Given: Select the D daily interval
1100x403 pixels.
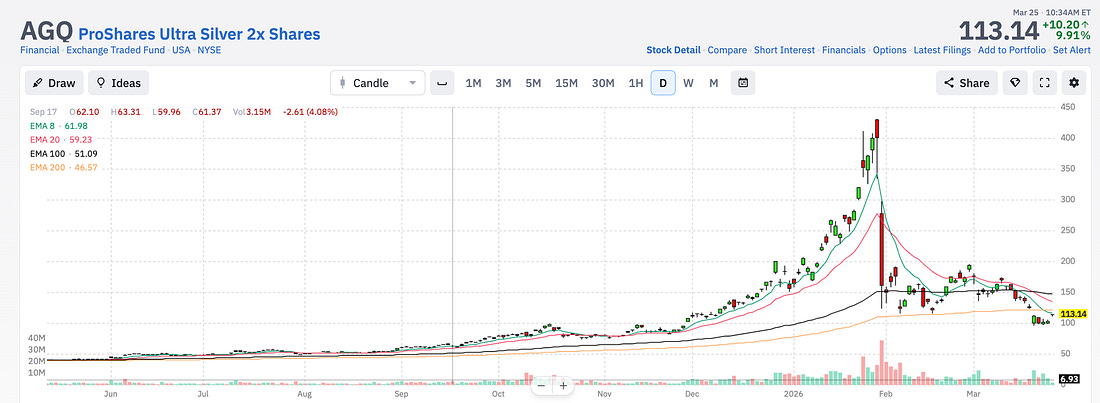Looking at the screenshot, I should [x=663, y=83].
